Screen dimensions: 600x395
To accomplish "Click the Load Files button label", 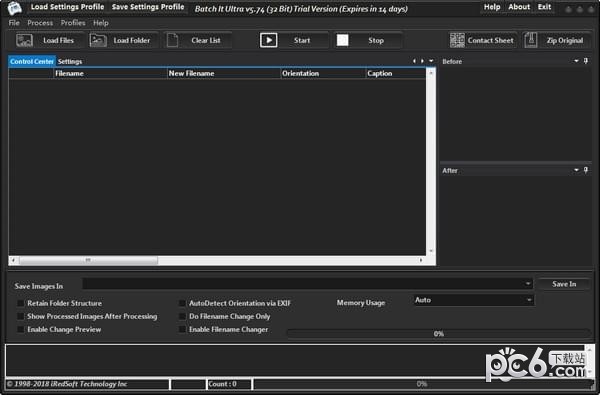I will [58, 40].
